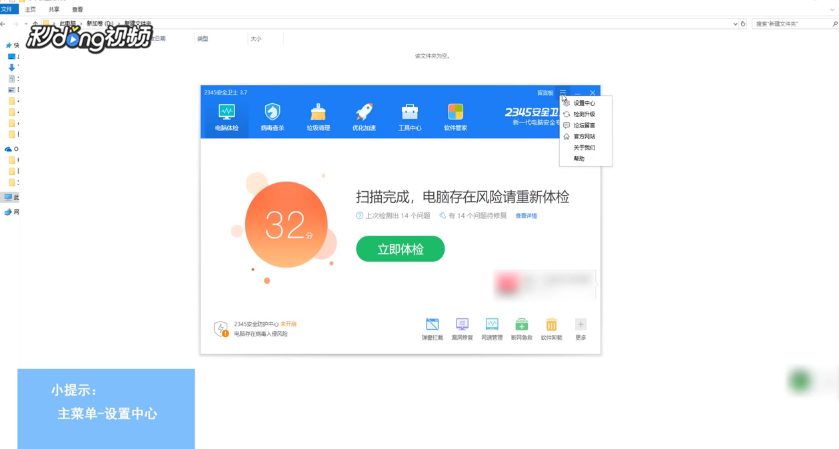Click 电脑存在病毒入侵风险 warning text
Viewport: 839px width, 449px height.
261,334
